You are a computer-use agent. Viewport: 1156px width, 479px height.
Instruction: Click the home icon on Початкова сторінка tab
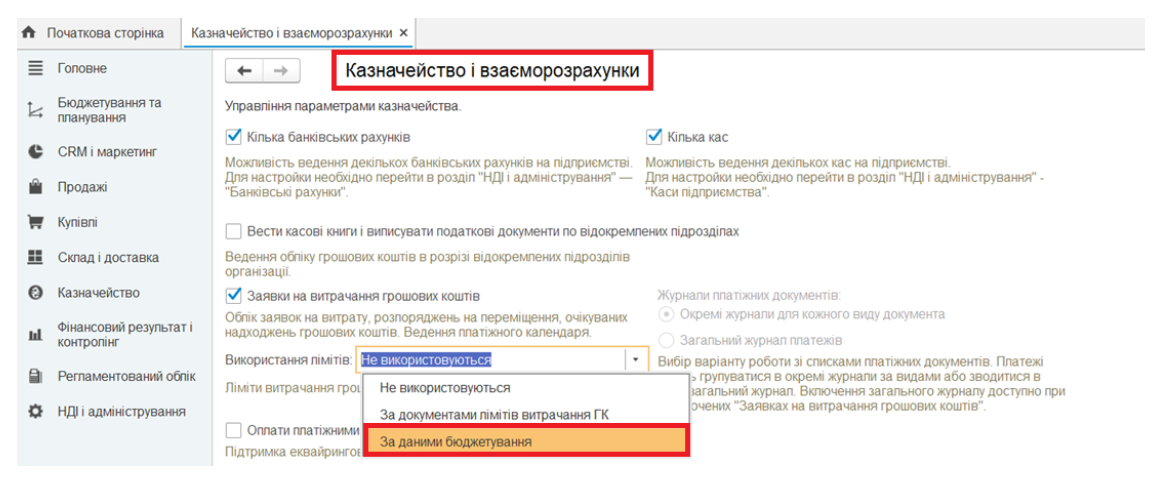pos(29,33)
